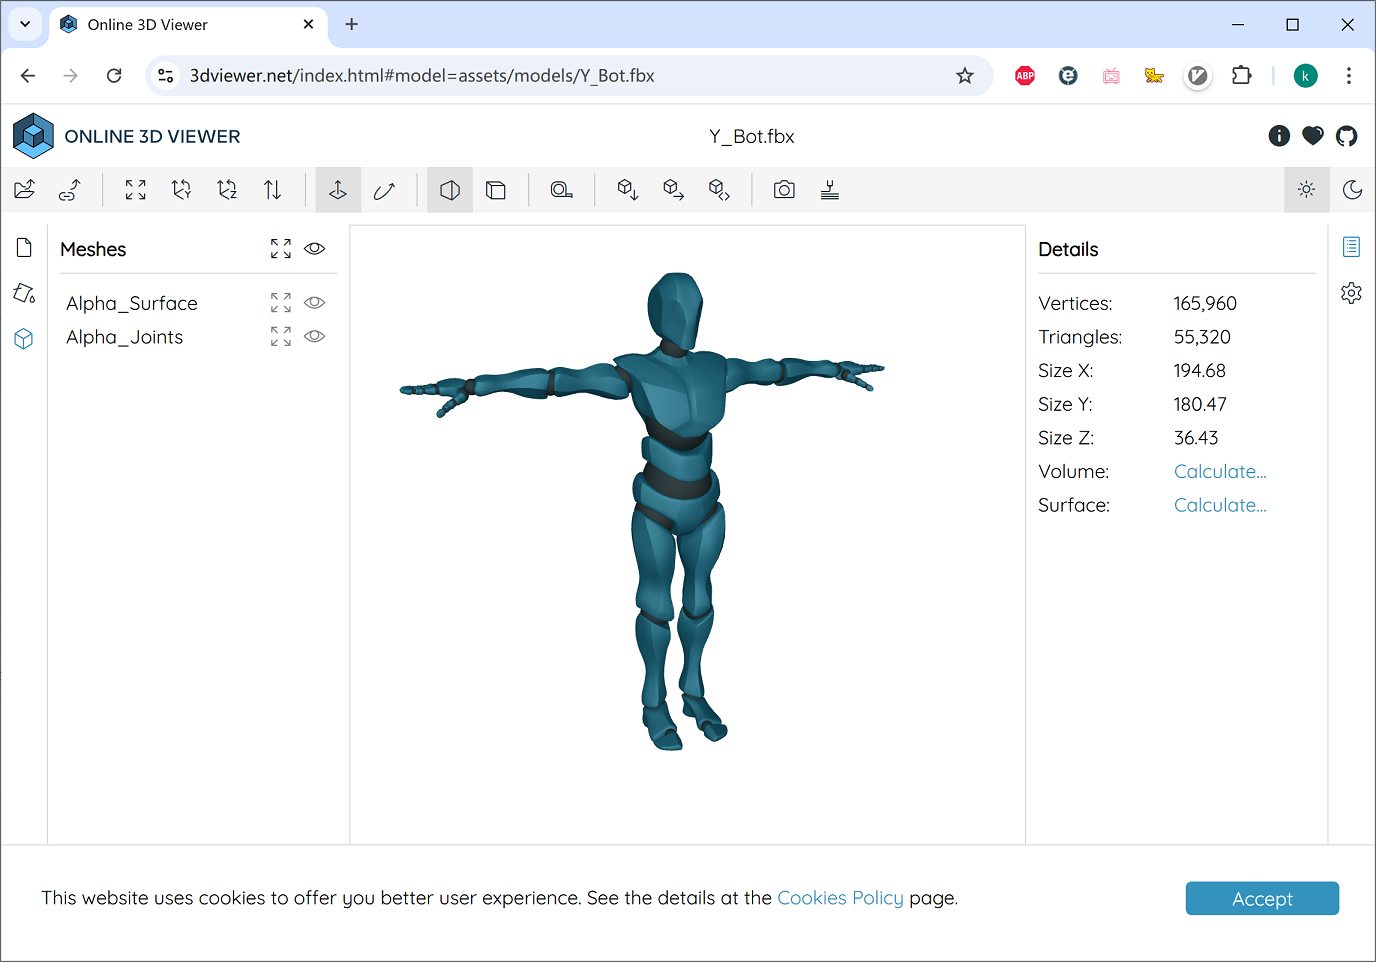Click the Share model icon

(673, 189)
